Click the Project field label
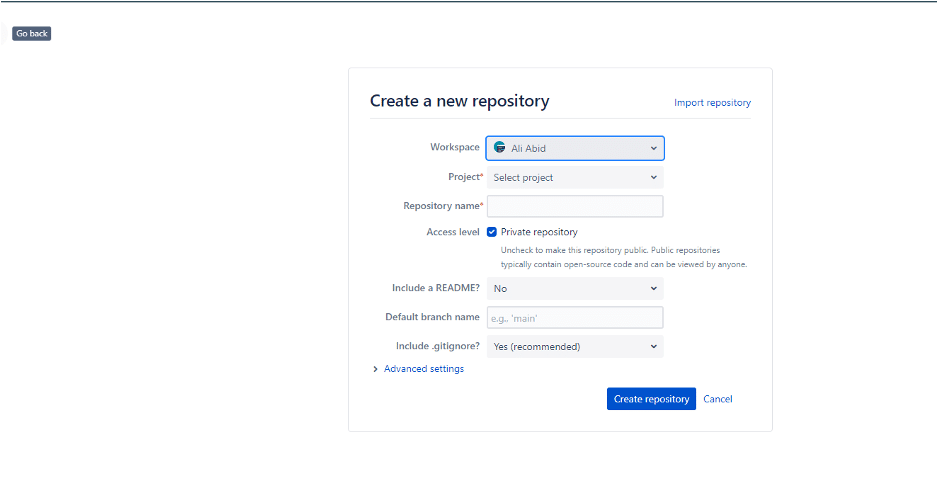The height and width of the screenshot is (494, 938). (465, 177)
